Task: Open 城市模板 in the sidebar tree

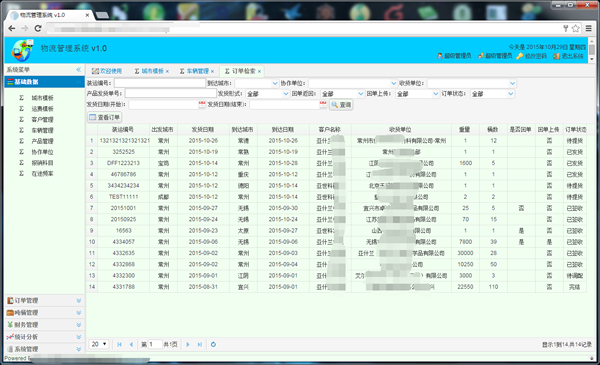Action: click(42, 98)
